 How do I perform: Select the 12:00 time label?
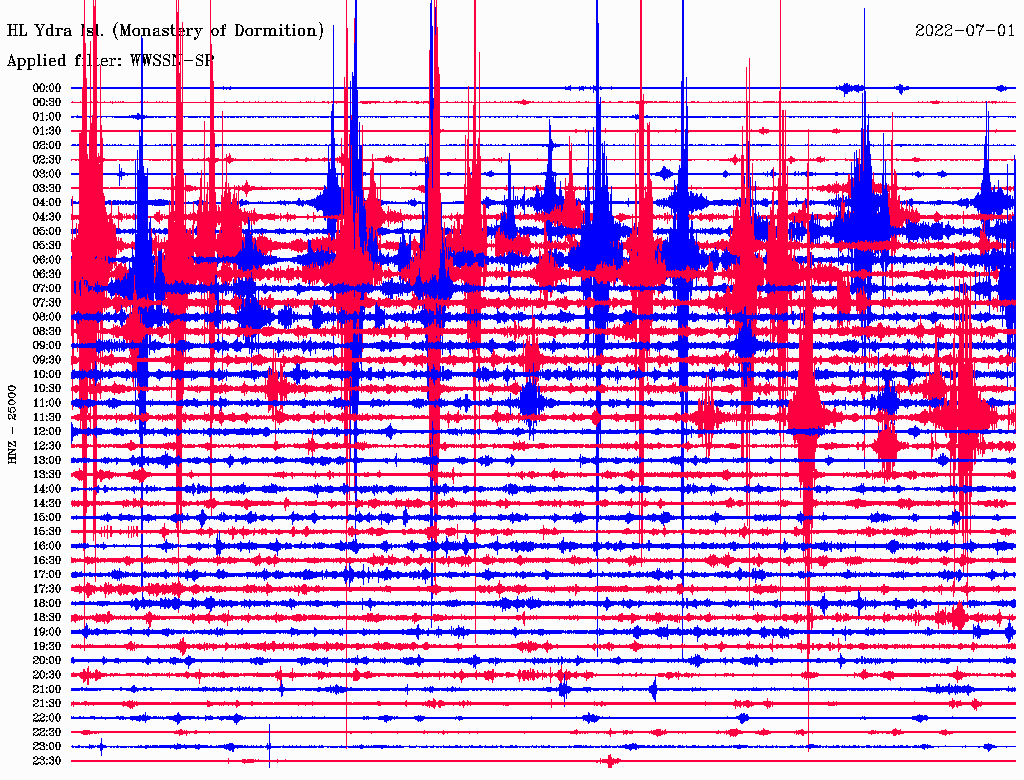coord(47,432)
